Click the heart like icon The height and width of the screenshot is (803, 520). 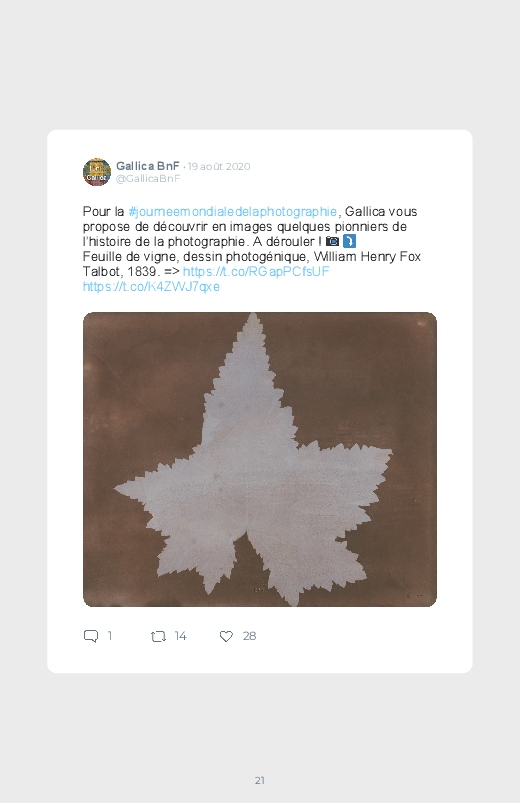(x=226, y=636)
